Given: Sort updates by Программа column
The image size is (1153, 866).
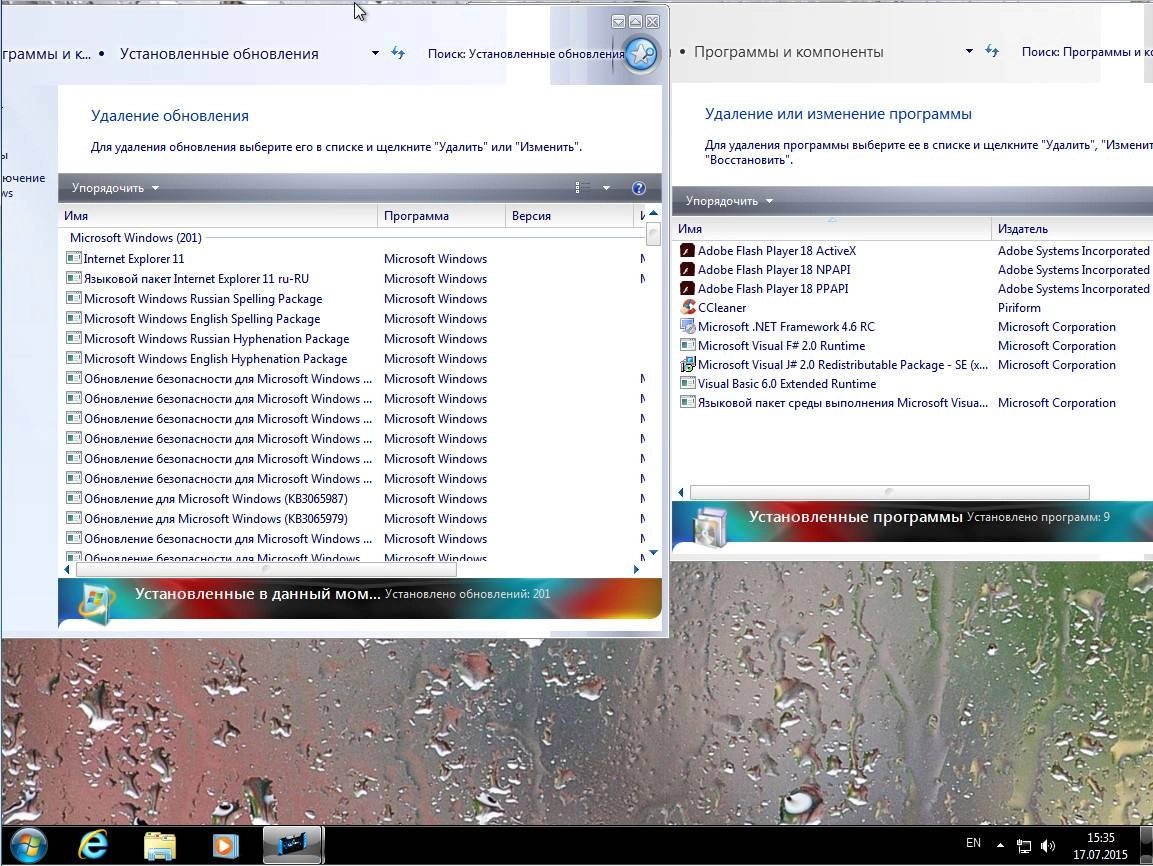Looking at the screenshot, I should point(441,216).
